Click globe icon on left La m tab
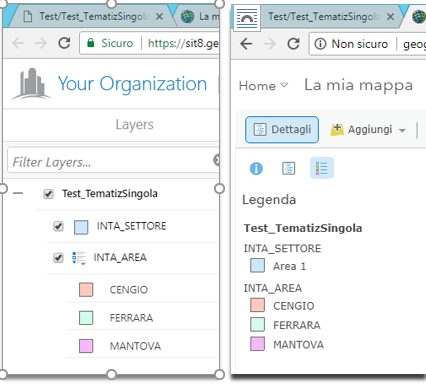This screenshot has height=384, width=426. [187, 16]
